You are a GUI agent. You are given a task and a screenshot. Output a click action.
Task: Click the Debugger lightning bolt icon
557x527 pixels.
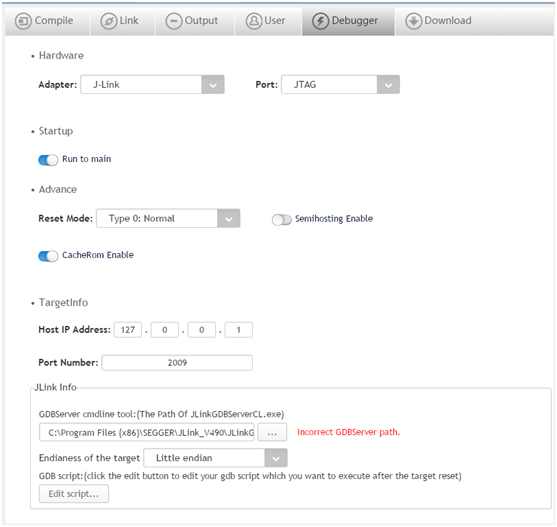(320, 21)
